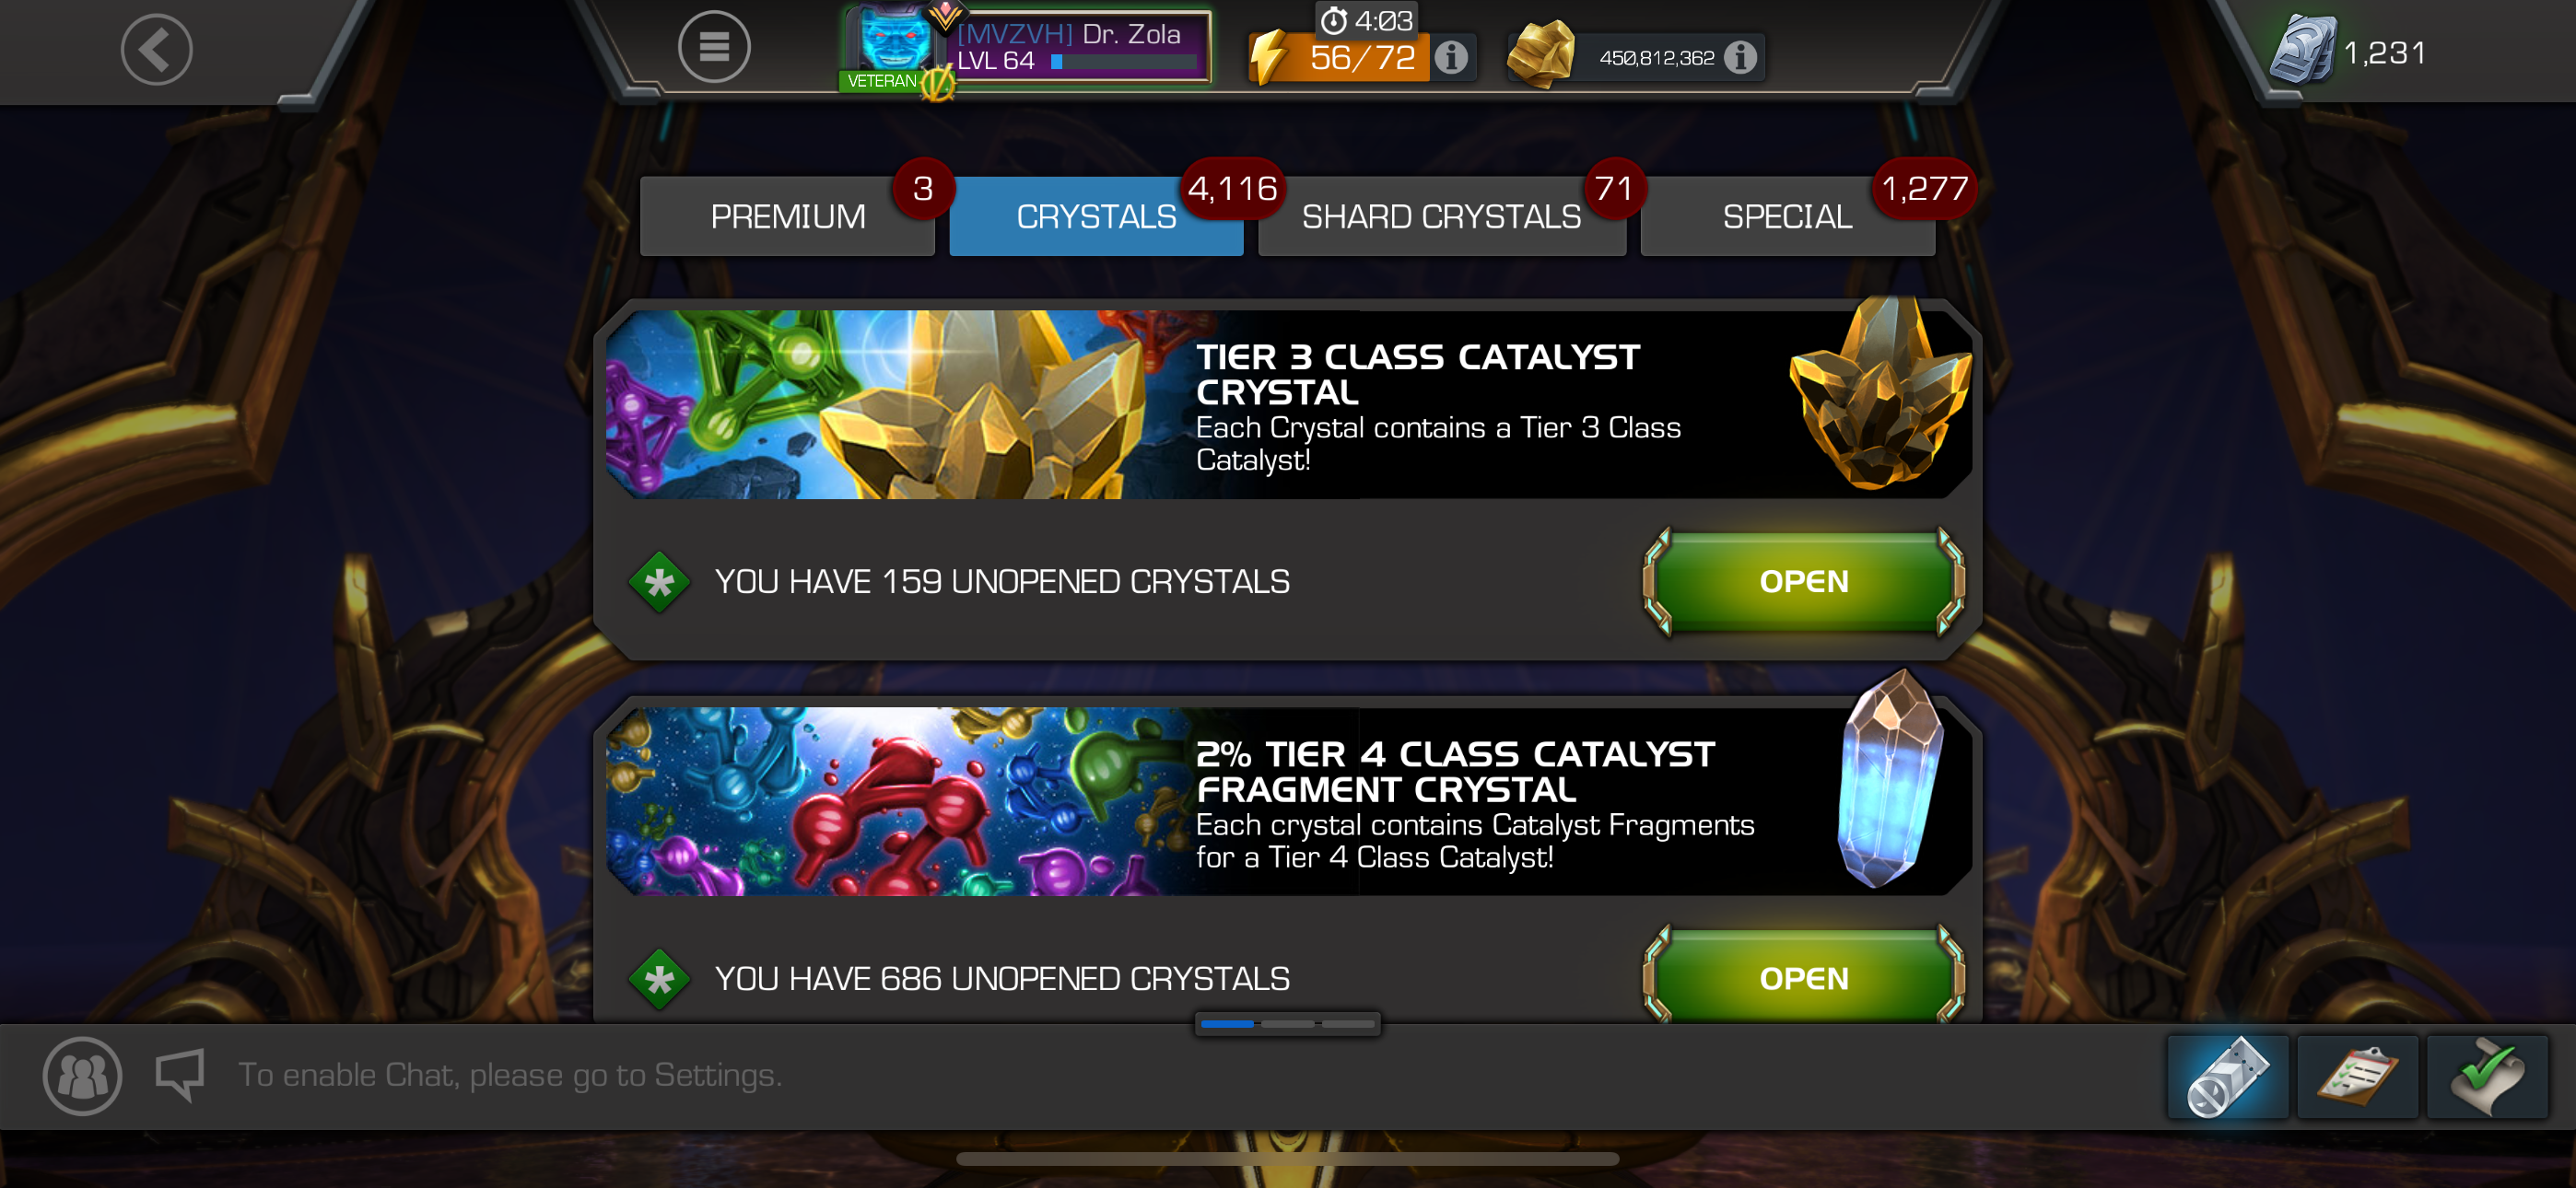Open the items stash icon

coord(2227,1076)
